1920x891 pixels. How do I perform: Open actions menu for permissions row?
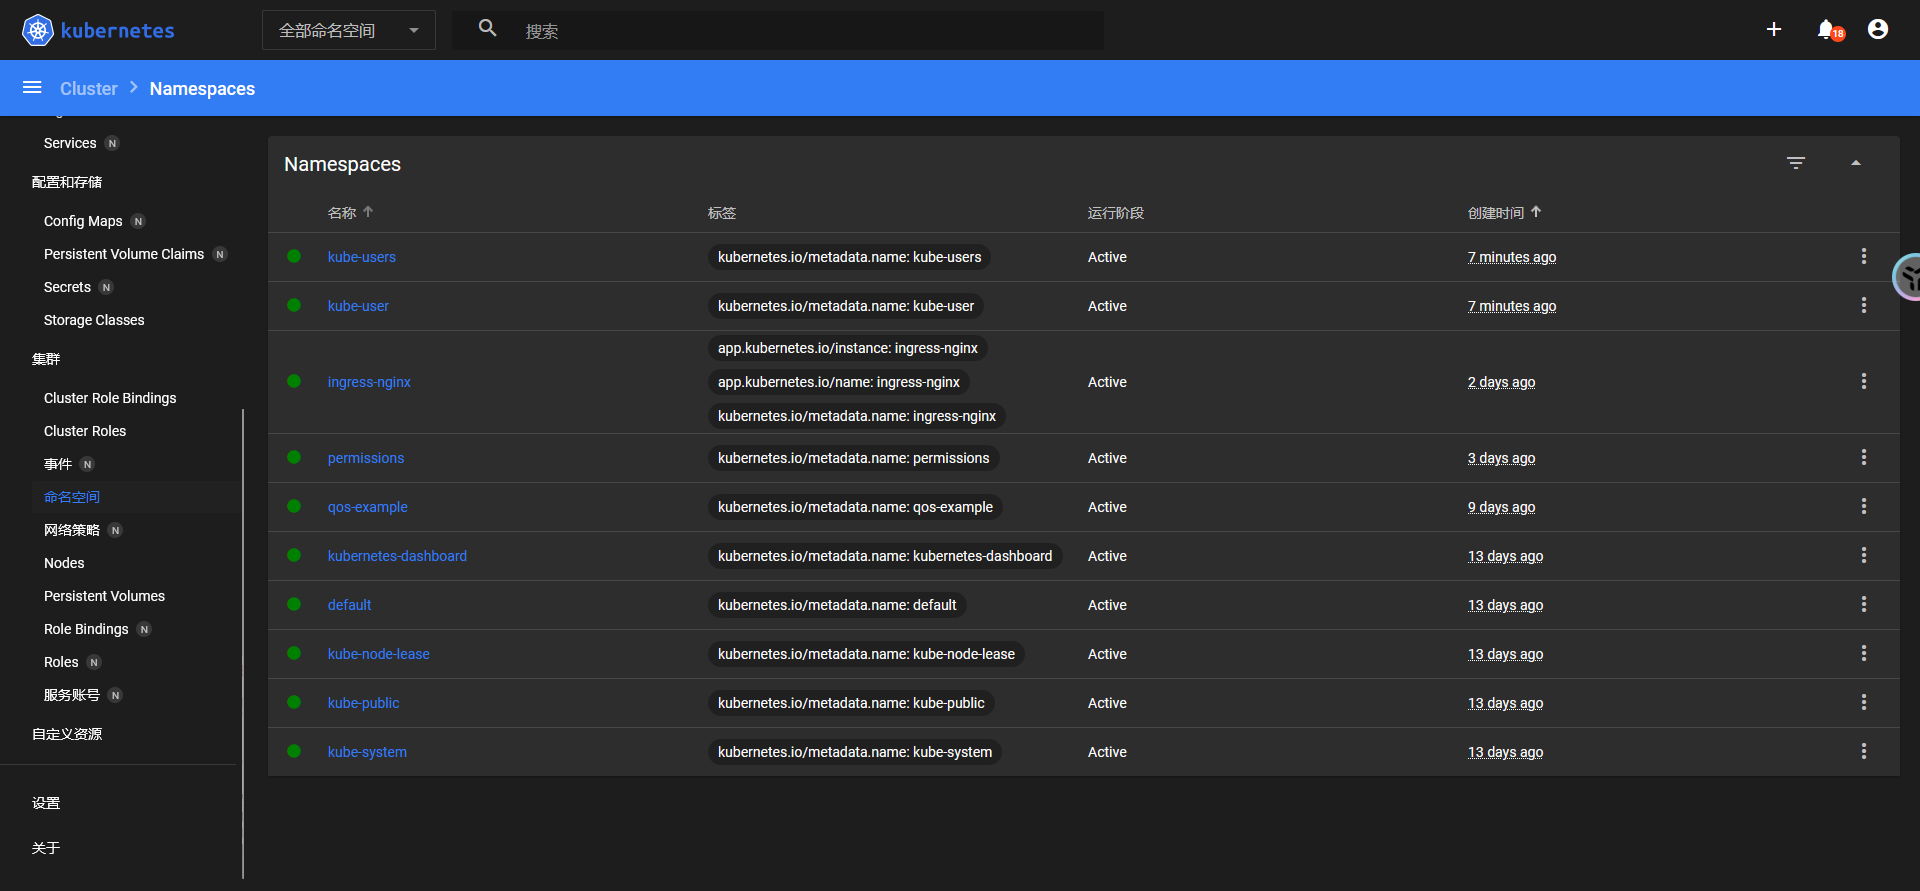[x=1864, y=458]
